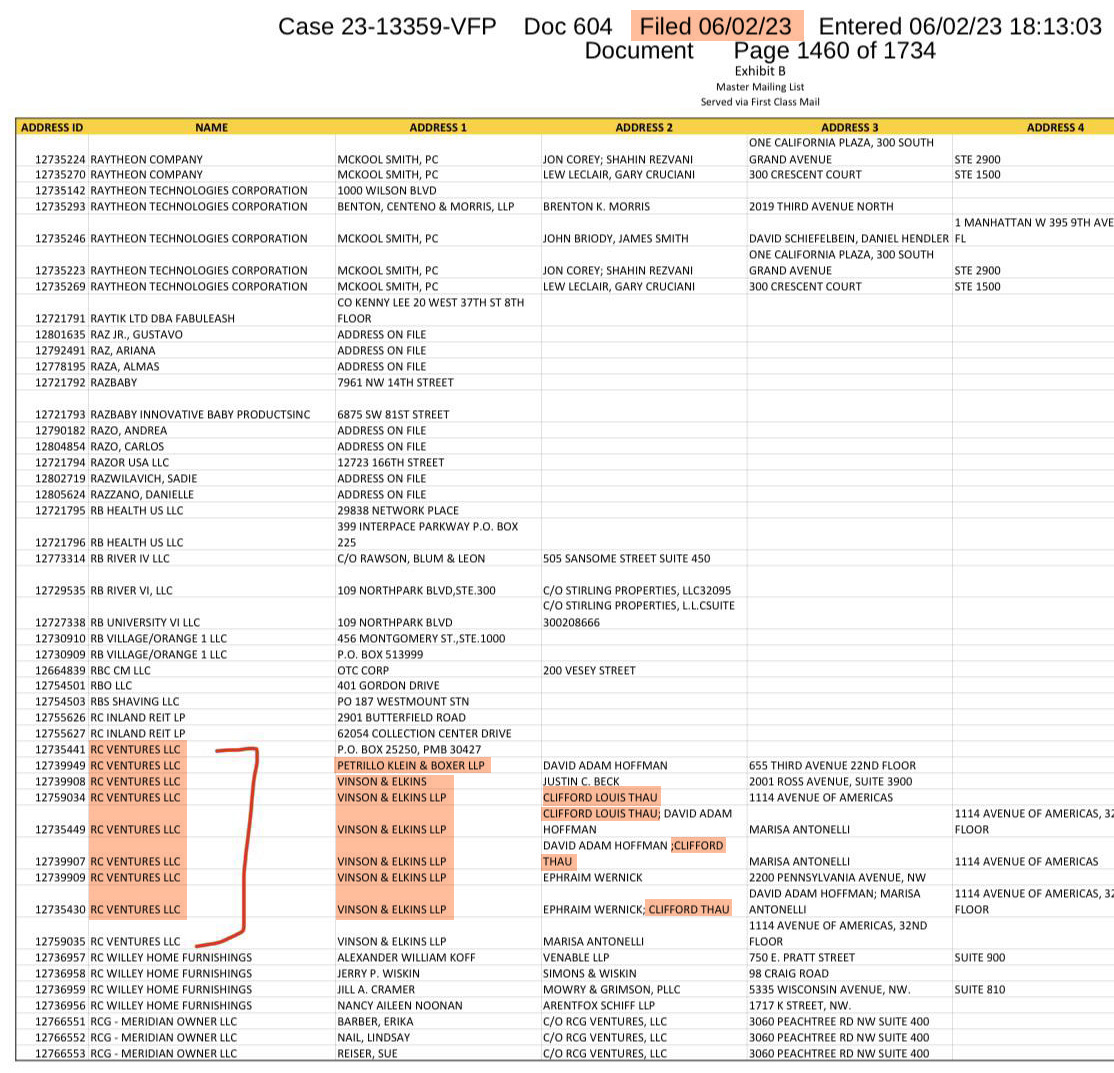Click 'RAYTHEON COMPANY' in row 12735270
This screenshot has width=1114, height=1073.
click(146, 175)
